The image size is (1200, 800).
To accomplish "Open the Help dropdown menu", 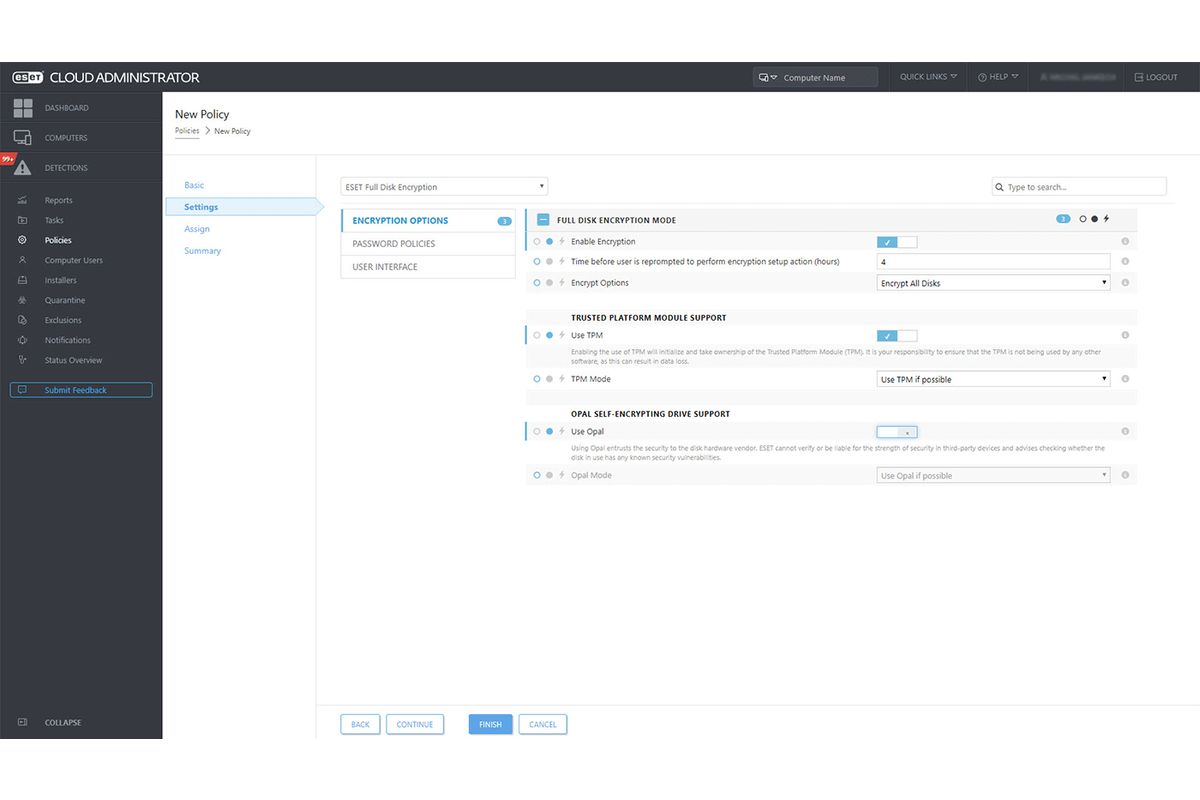I will (998, 77).
